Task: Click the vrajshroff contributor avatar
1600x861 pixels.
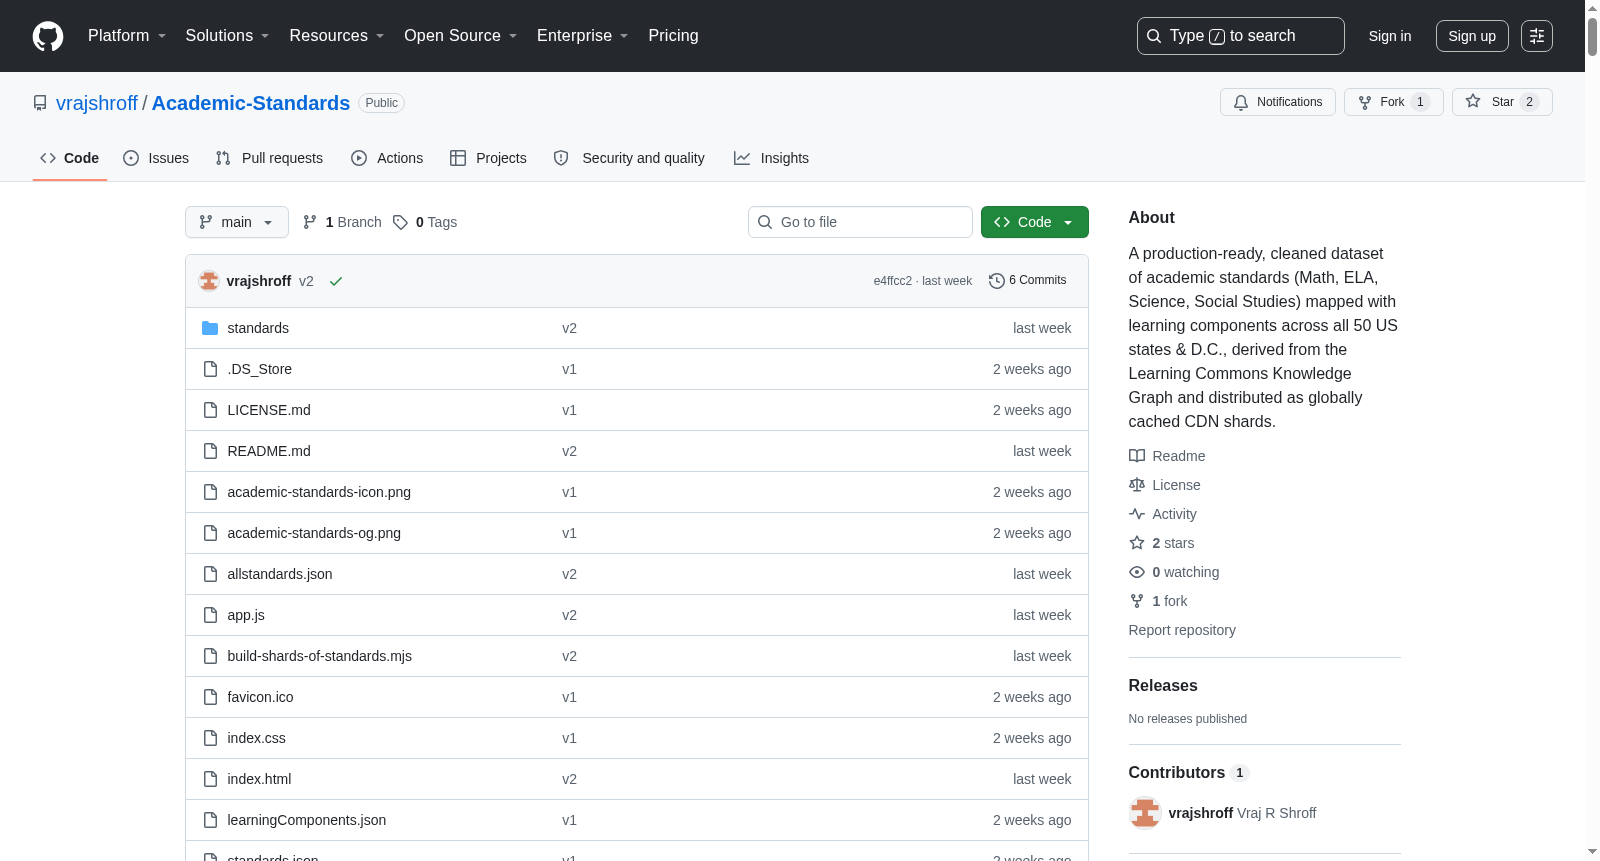Action: pos(1145,813)
